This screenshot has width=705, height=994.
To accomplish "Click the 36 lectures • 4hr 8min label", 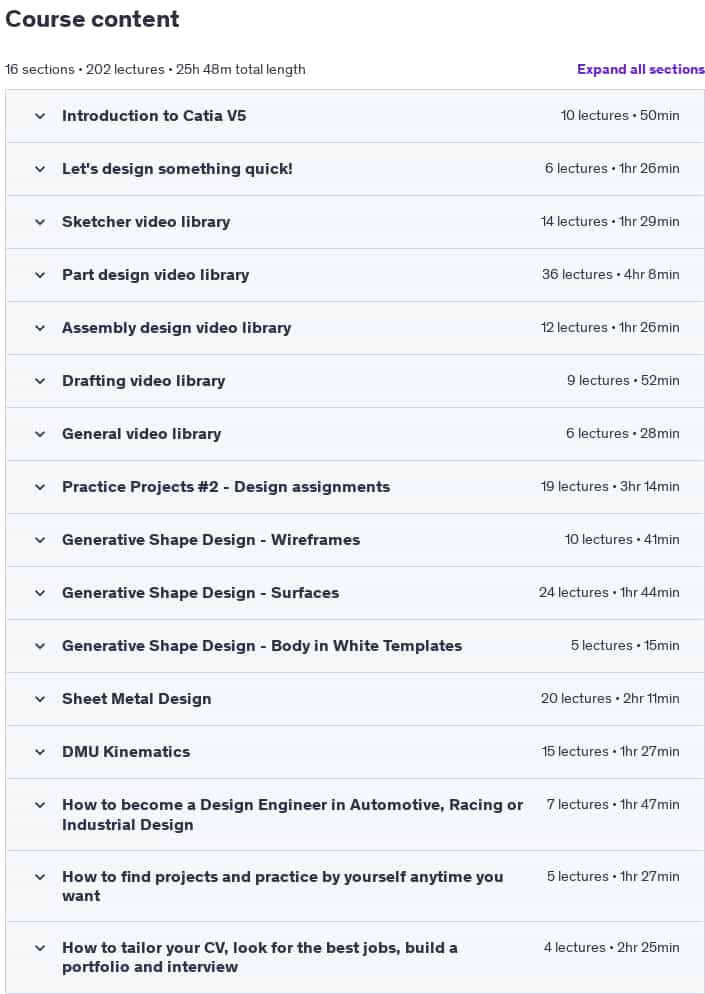I will click(x=611, y=274).
